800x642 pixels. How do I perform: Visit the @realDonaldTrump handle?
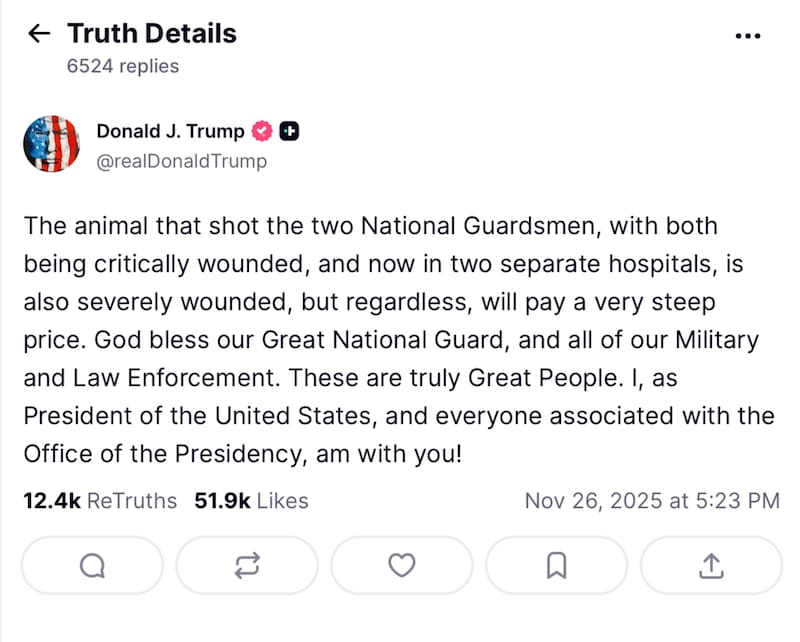(181, 161)
